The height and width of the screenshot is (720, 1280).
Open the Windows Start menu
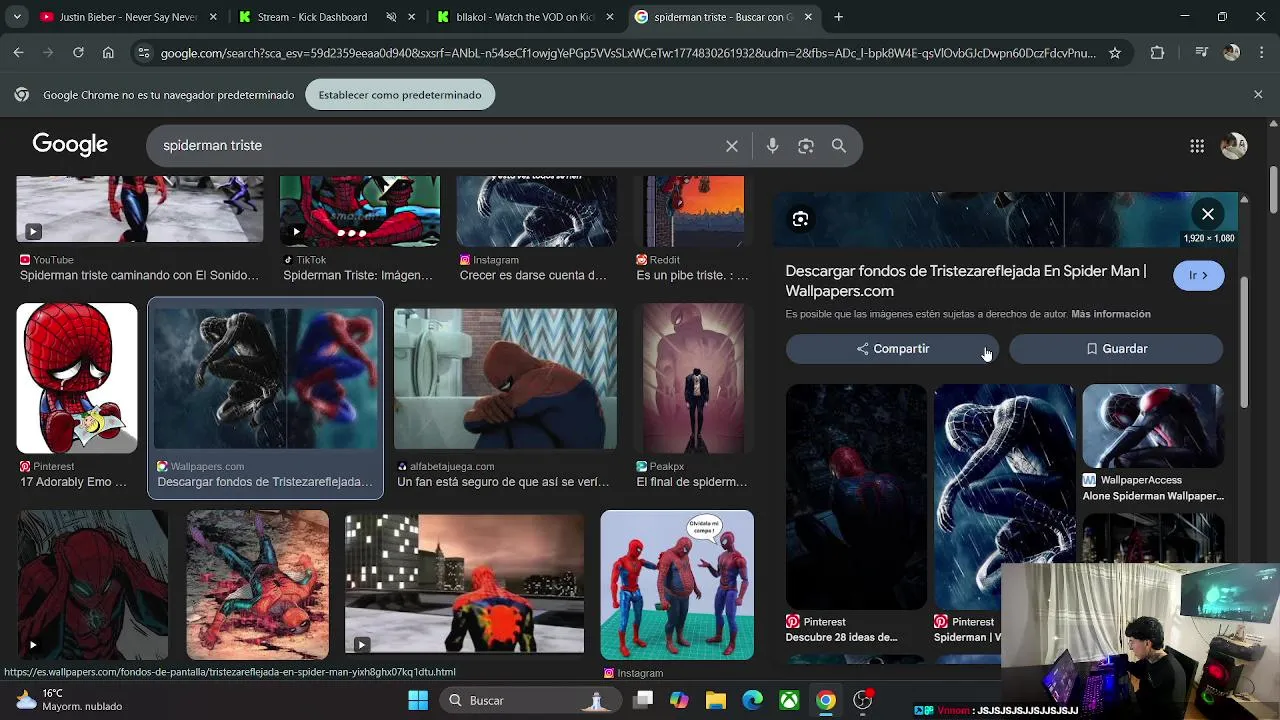coord(418,700)
